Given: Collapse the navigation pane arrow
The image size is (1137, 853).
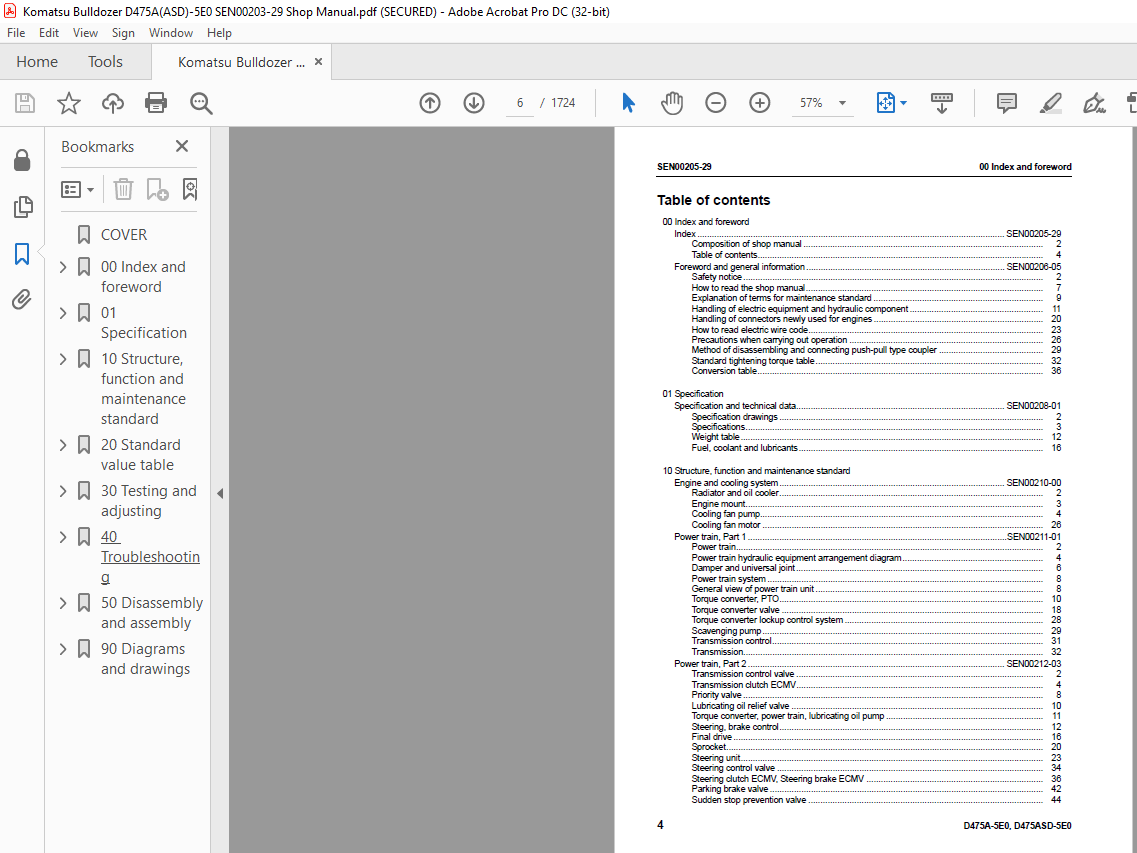Looking at the screenshot, I should (x=220, y=493).
